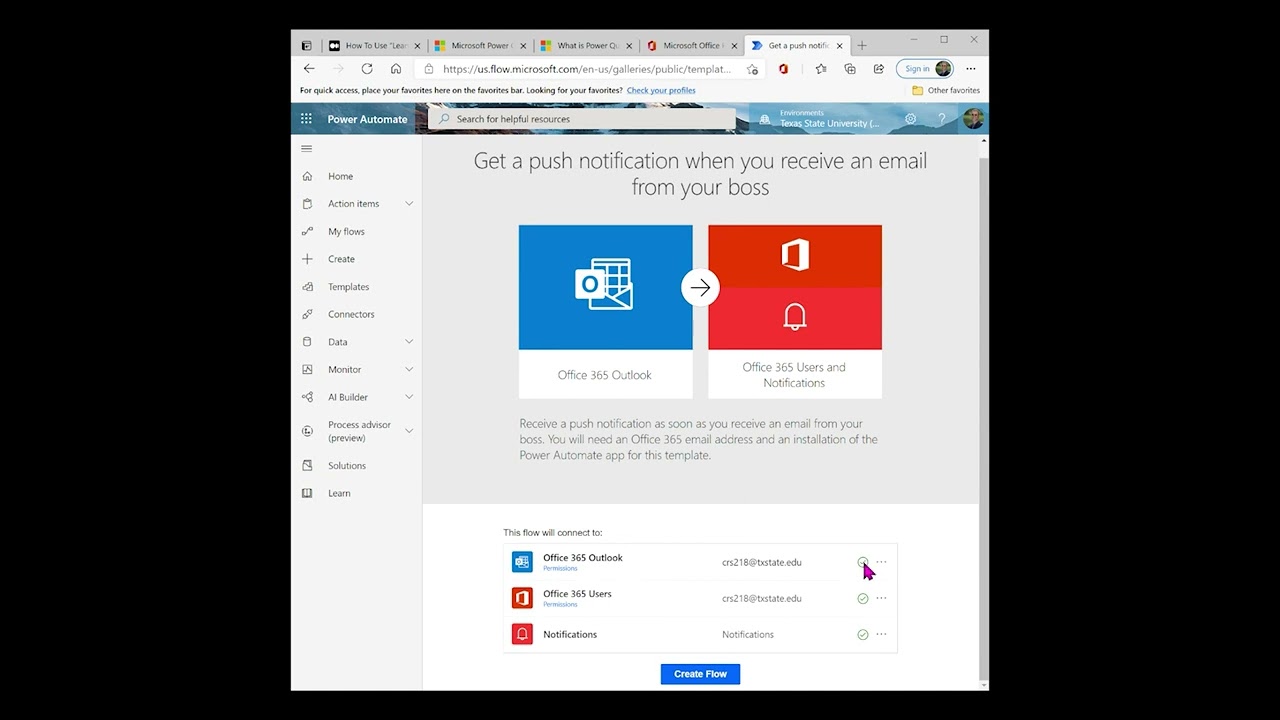Open My flows in the sidebar

(346, 231)
